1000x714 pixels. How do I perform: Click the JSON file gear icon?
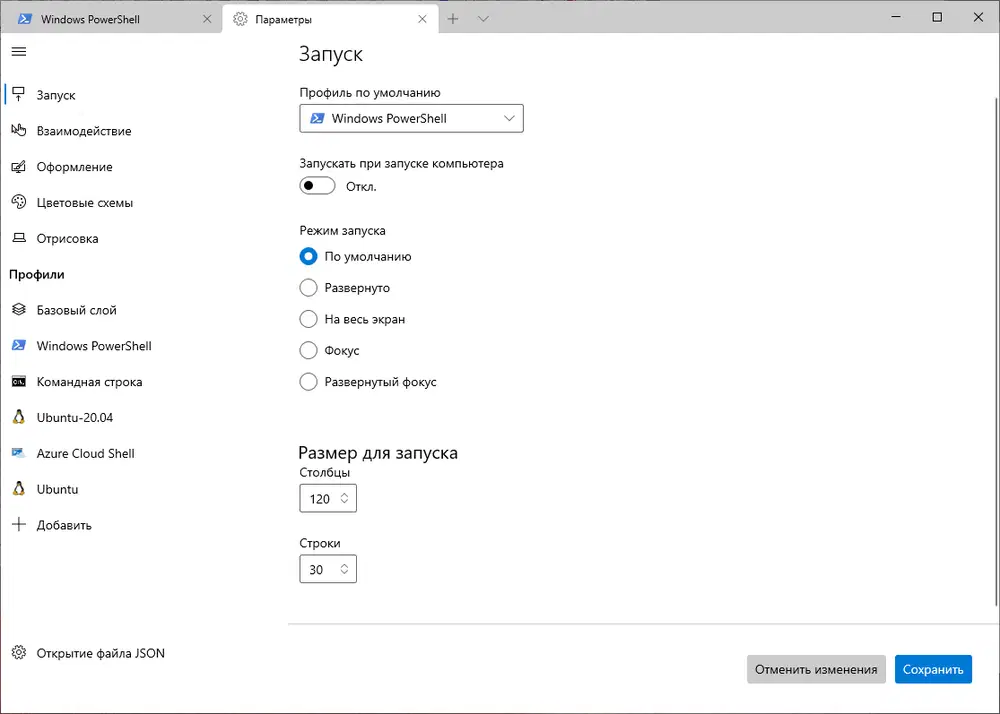pyautogui.click(x=18, y=653)
